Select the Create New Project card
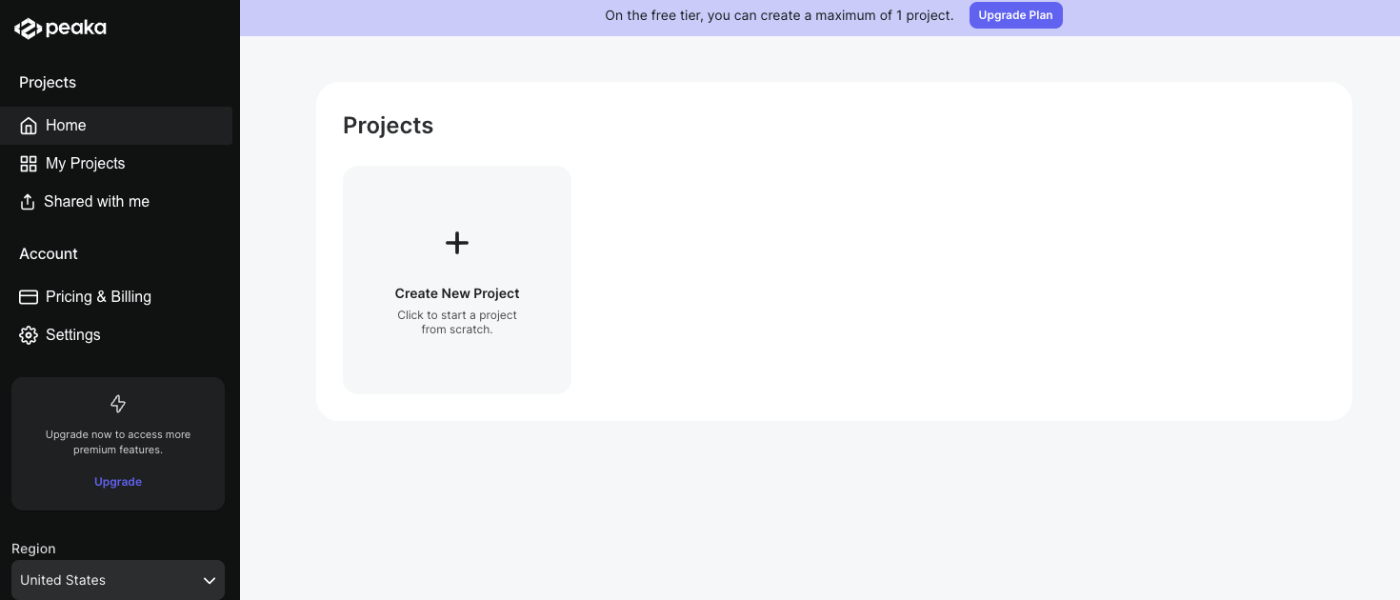 (457, 280)
